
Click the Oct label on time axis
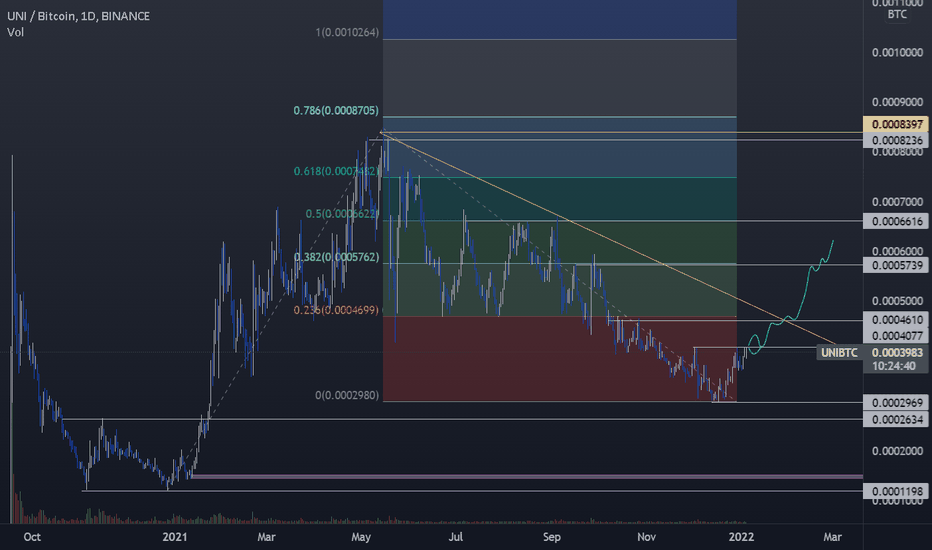pos(32,537)
